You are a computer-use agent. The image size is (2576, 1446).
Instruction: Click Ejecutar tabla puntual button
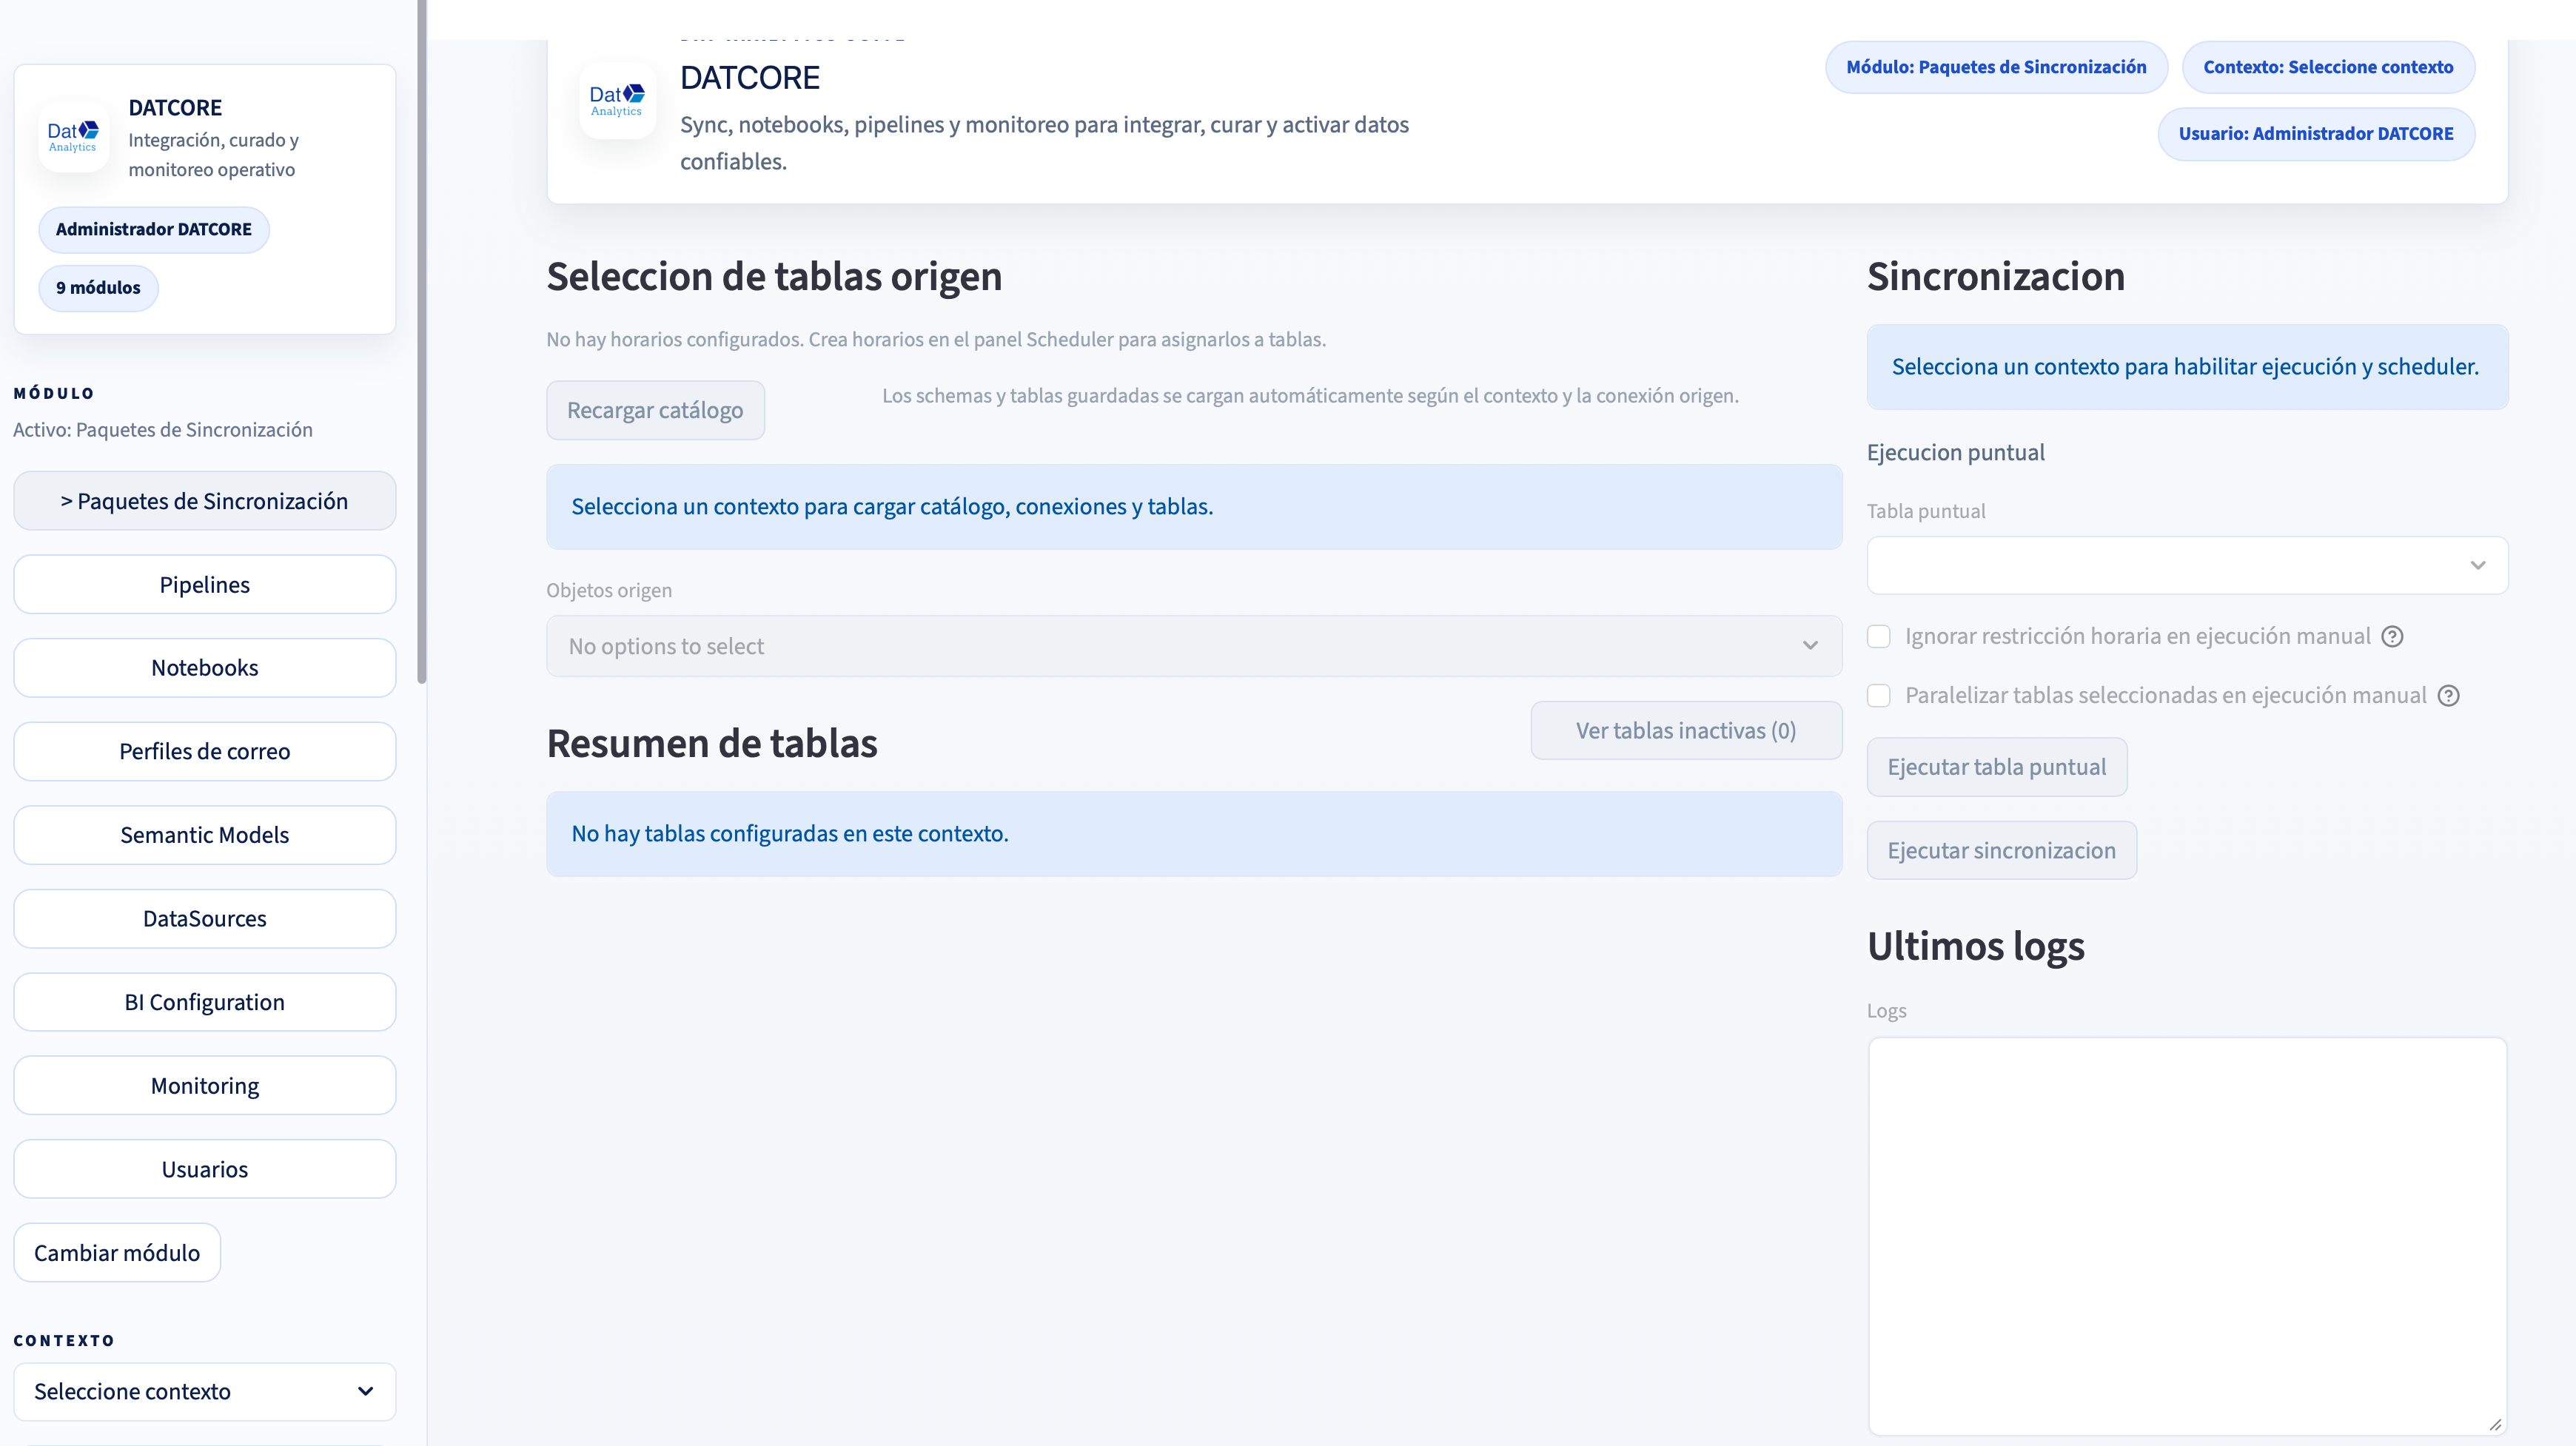1997,767
